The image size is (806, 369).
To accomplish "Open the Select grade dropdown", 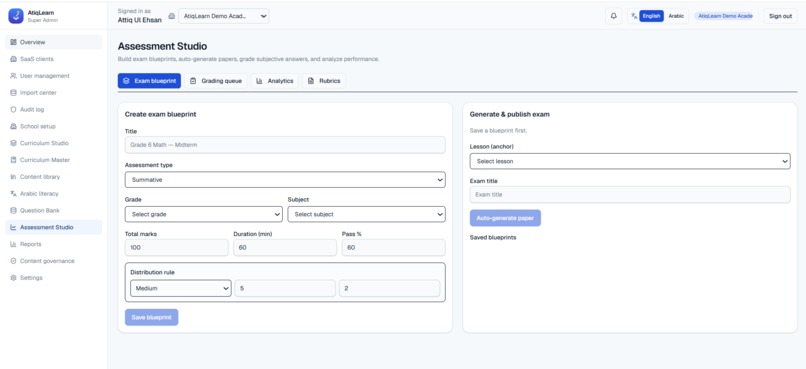I will pos(204,214).
